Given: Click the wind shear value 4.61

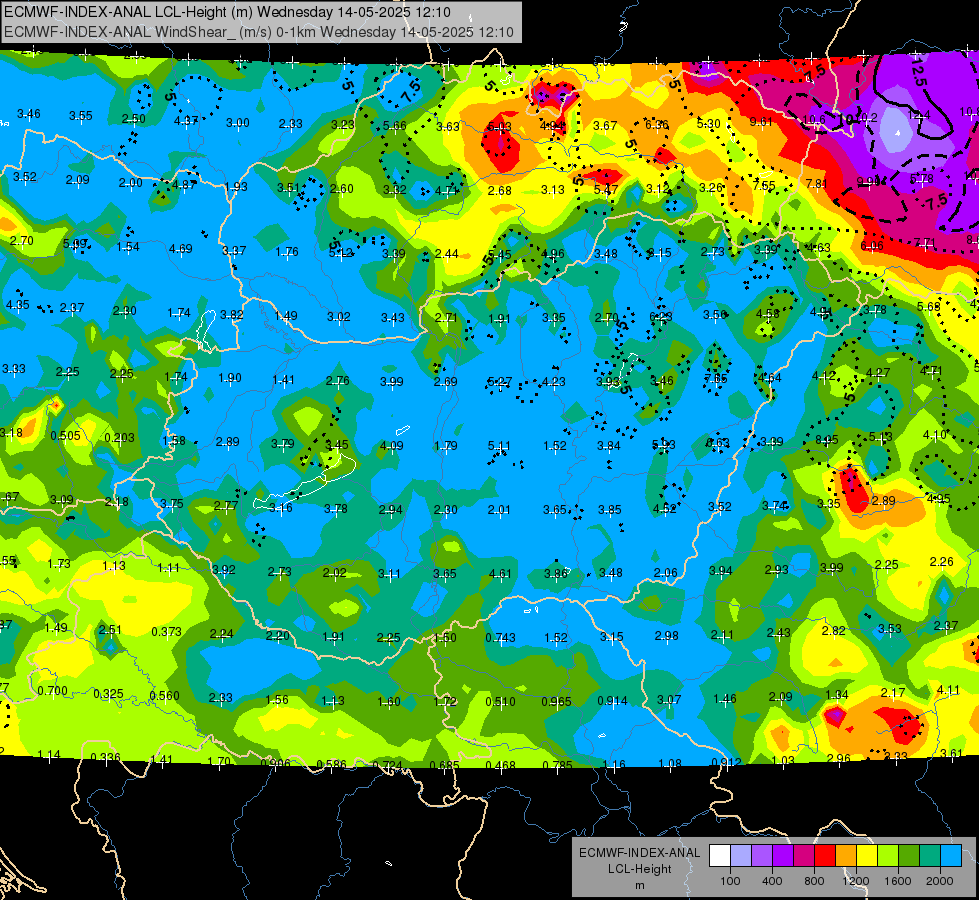Looking at the screenshot, I should (500, 573).
